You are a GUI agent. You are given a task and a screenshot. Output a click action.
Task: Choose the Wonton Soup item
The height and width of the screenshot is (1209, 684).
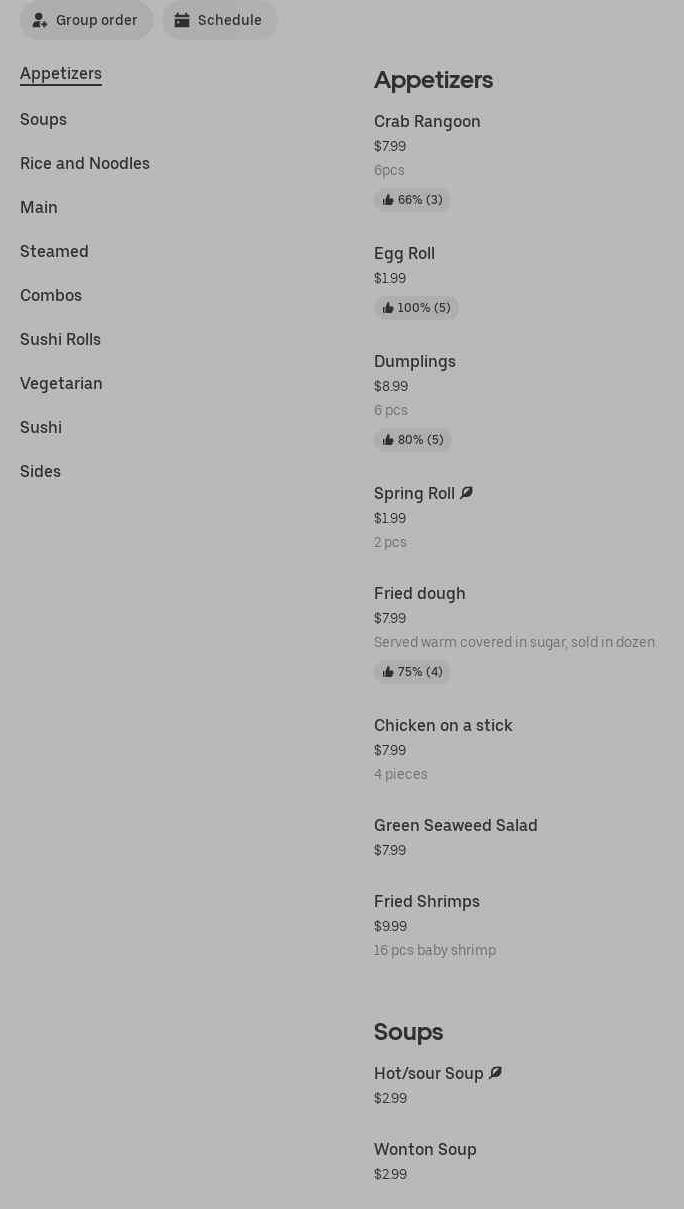click(425, 1149)
